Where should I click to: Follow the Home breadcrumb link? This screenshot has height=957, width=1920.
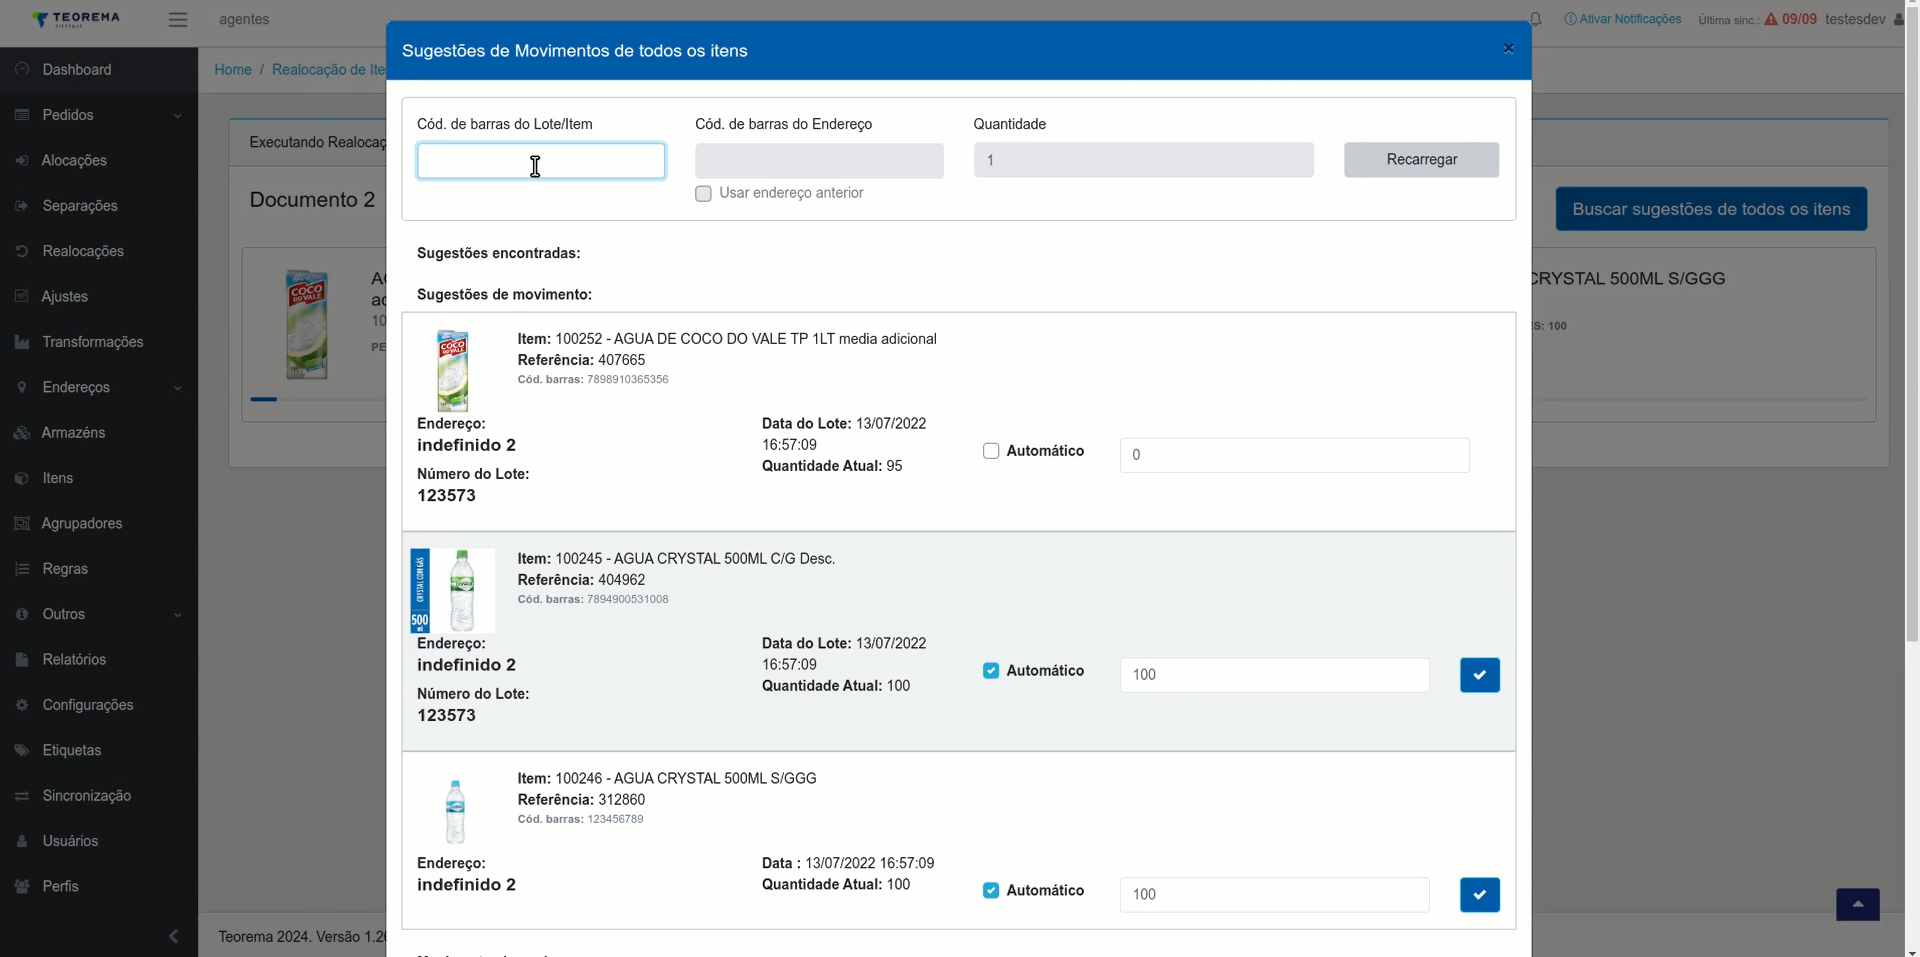[233, 70]
